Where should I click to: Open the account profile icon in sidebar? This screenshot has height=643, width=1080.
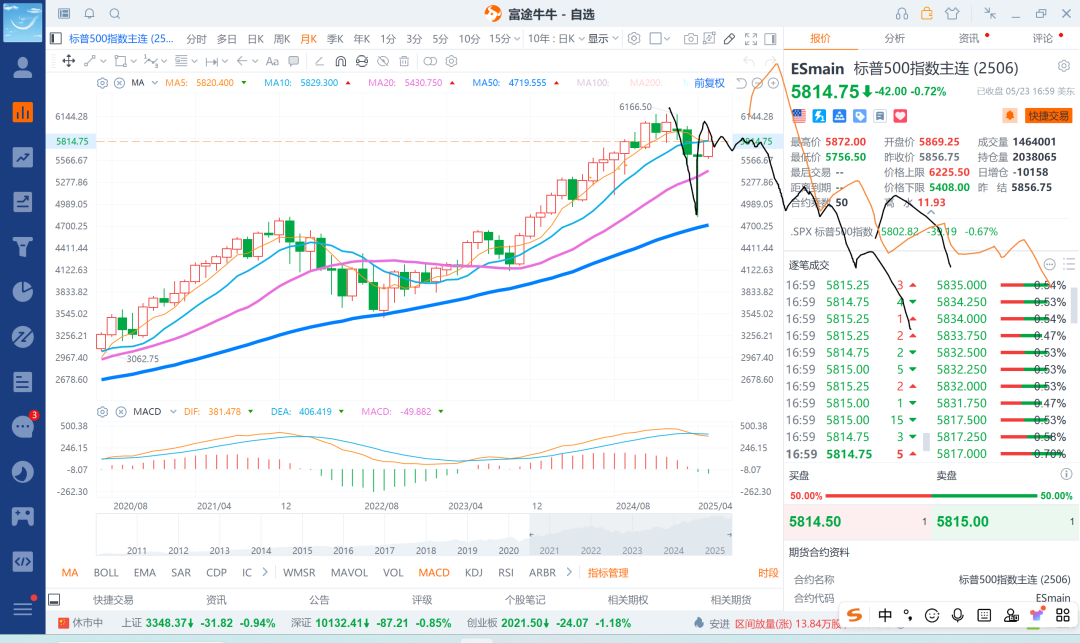tap(23, 67)
